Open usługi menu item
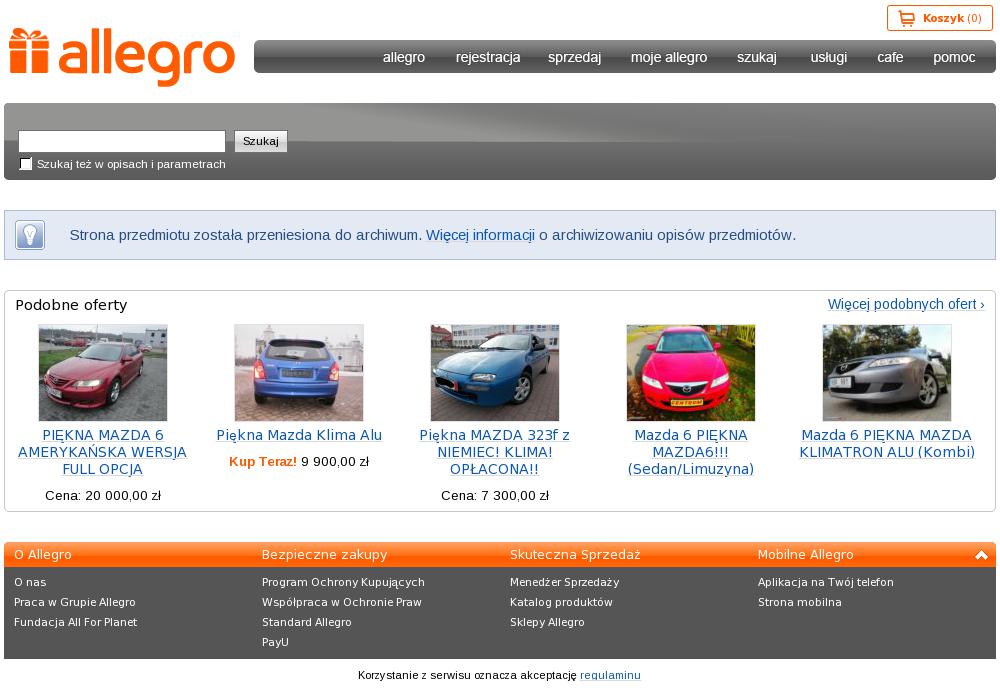The width and height of the screenshot is (1000, 695). [828, 57]
